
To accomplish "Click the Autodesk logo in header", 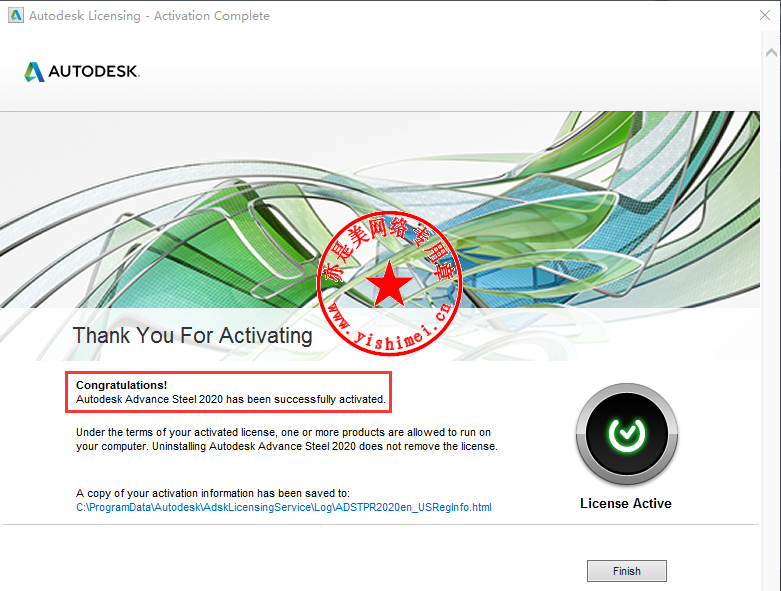I will coord(82,72).
